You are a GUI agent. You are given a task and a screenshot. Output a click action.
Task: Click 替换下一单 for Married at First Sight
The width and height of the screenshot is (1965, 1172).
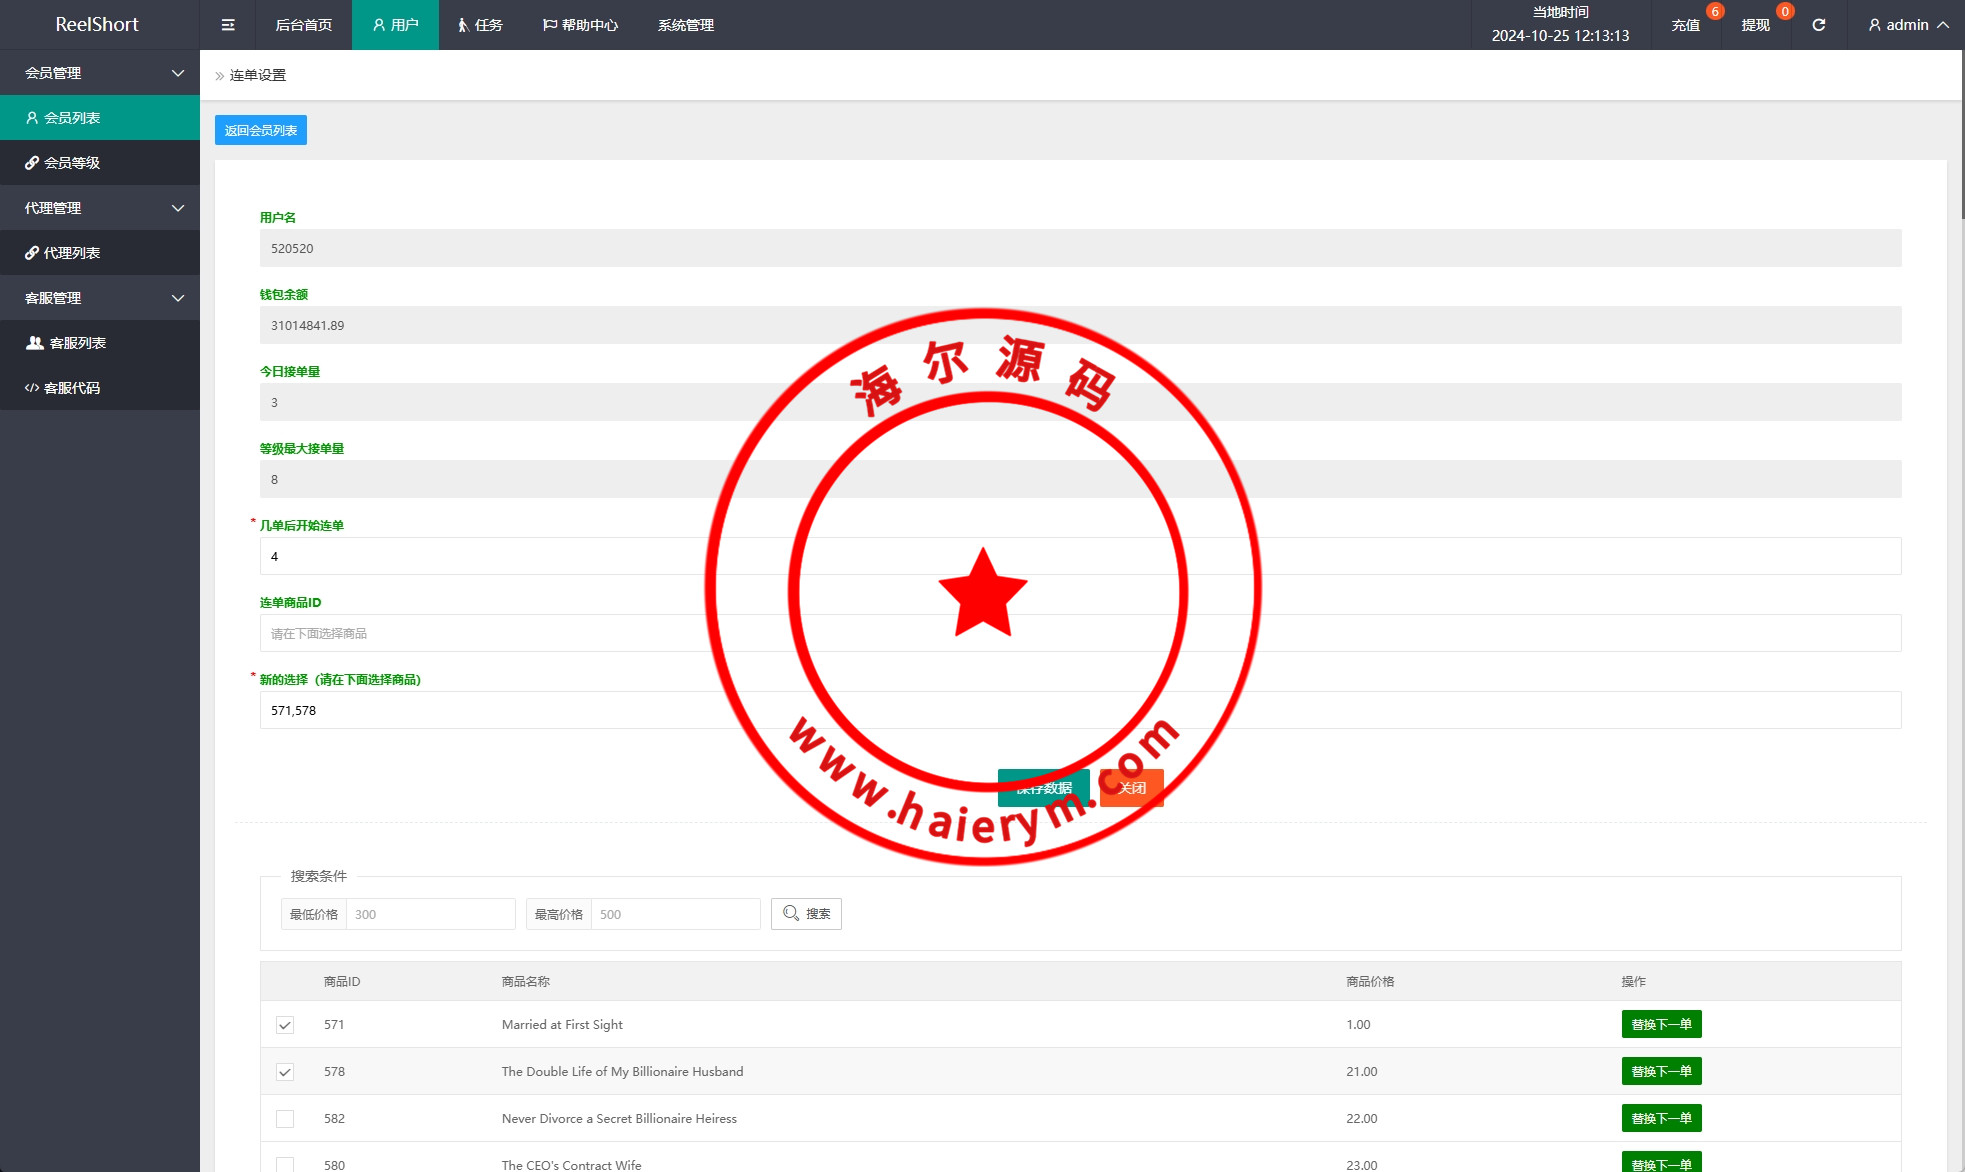tap(1661, 1024)
